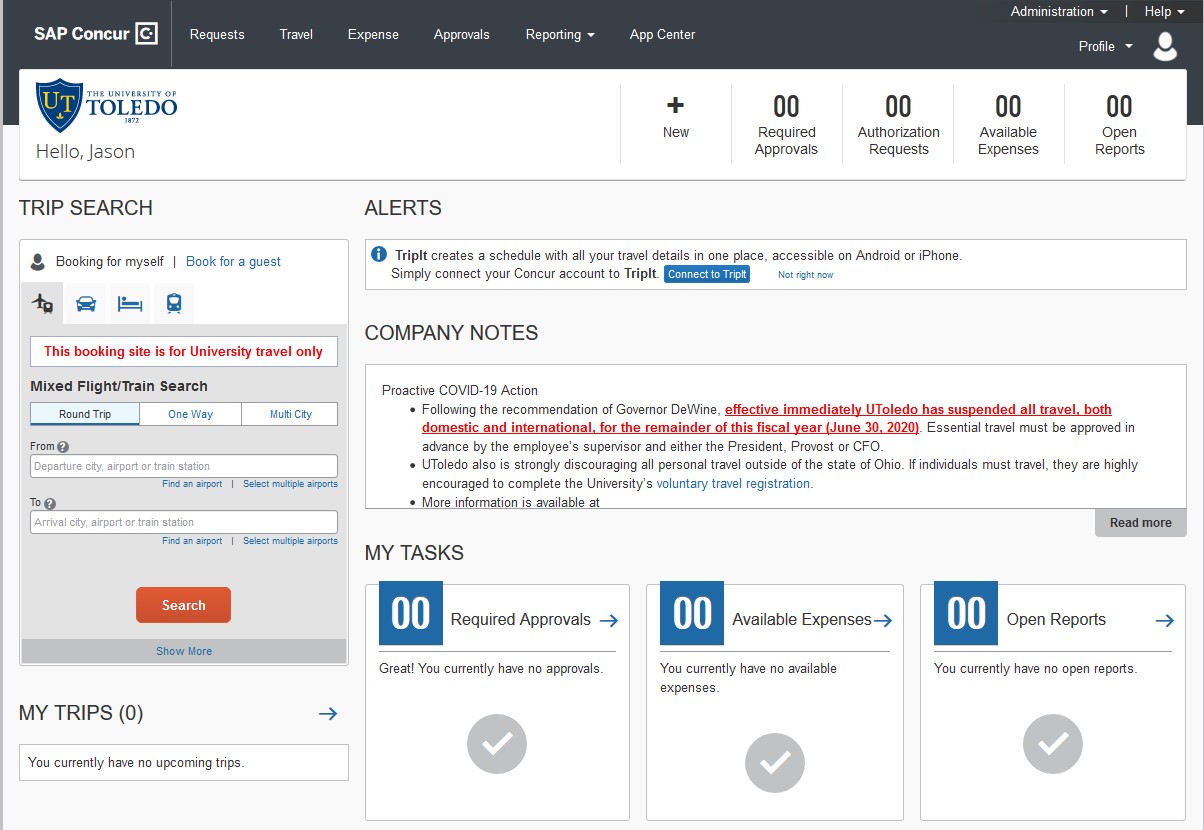The image size is (1204, 830).
Task: Select the Round Trip option
Action: click(85, 414)
